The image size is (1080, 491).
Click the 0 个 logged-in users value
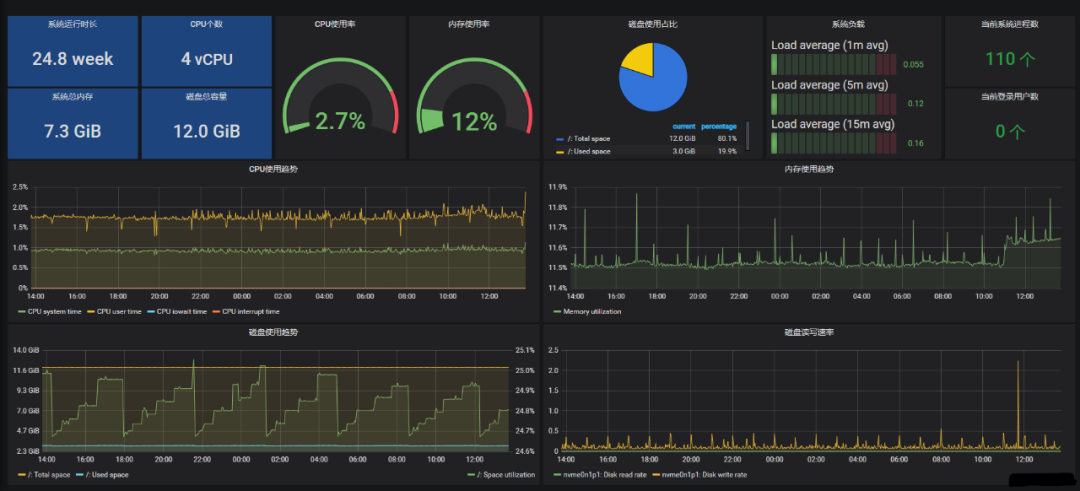tap(1010, 131)
